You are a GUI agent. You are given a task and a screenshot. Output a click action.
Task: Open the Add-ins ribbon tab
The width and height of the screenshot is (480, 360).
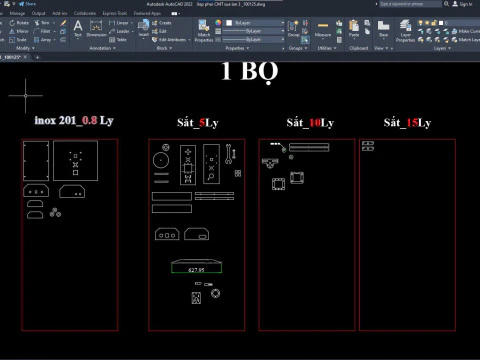click(x=60, y=13)
